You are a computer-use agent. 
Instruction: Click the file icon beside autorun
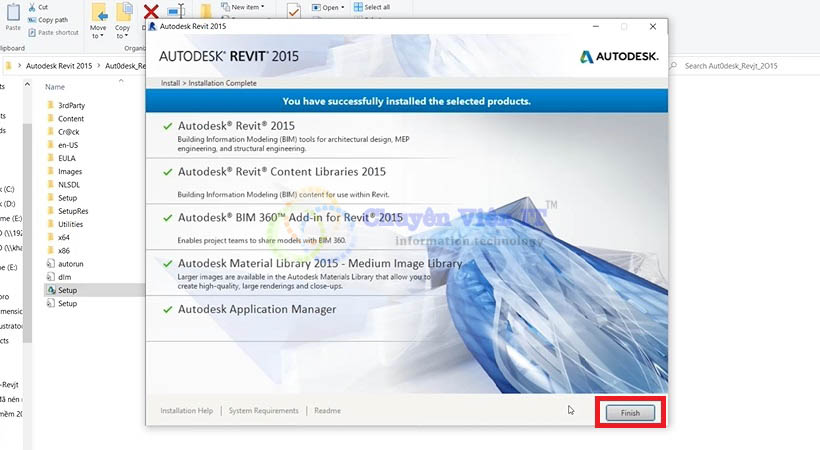pos(51,263)
